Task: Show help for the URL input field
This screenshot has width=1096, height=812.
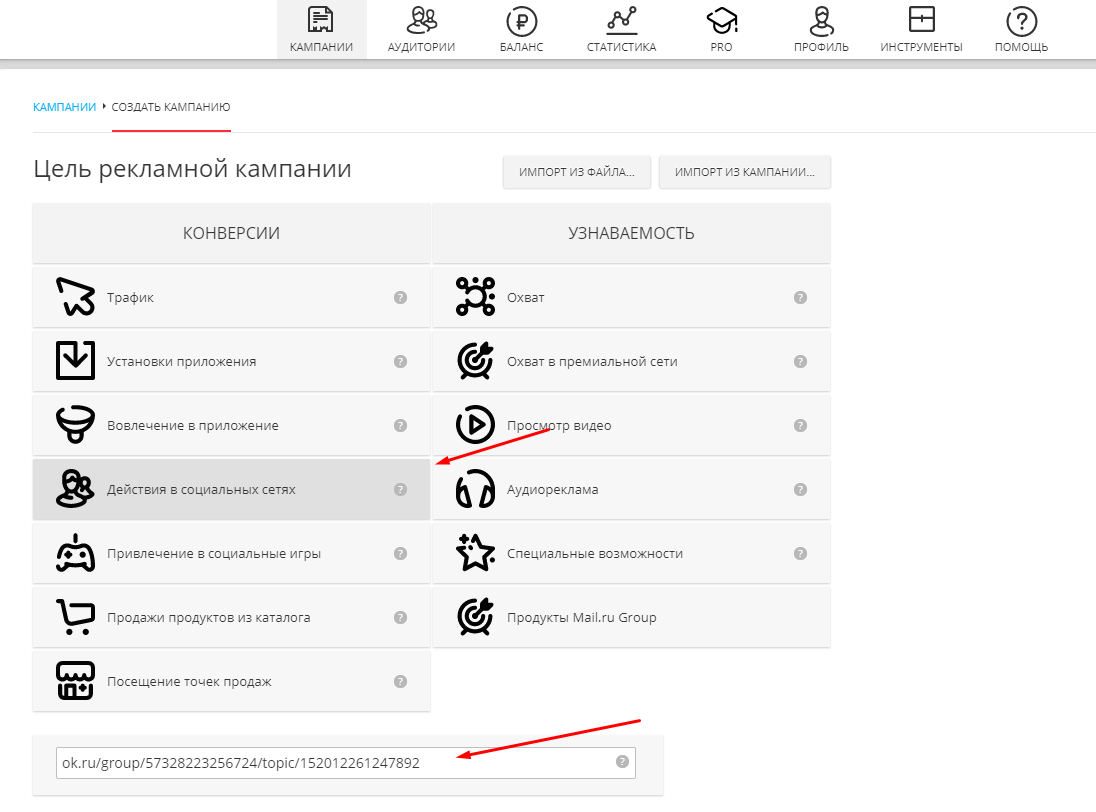Action: (622, 762)
